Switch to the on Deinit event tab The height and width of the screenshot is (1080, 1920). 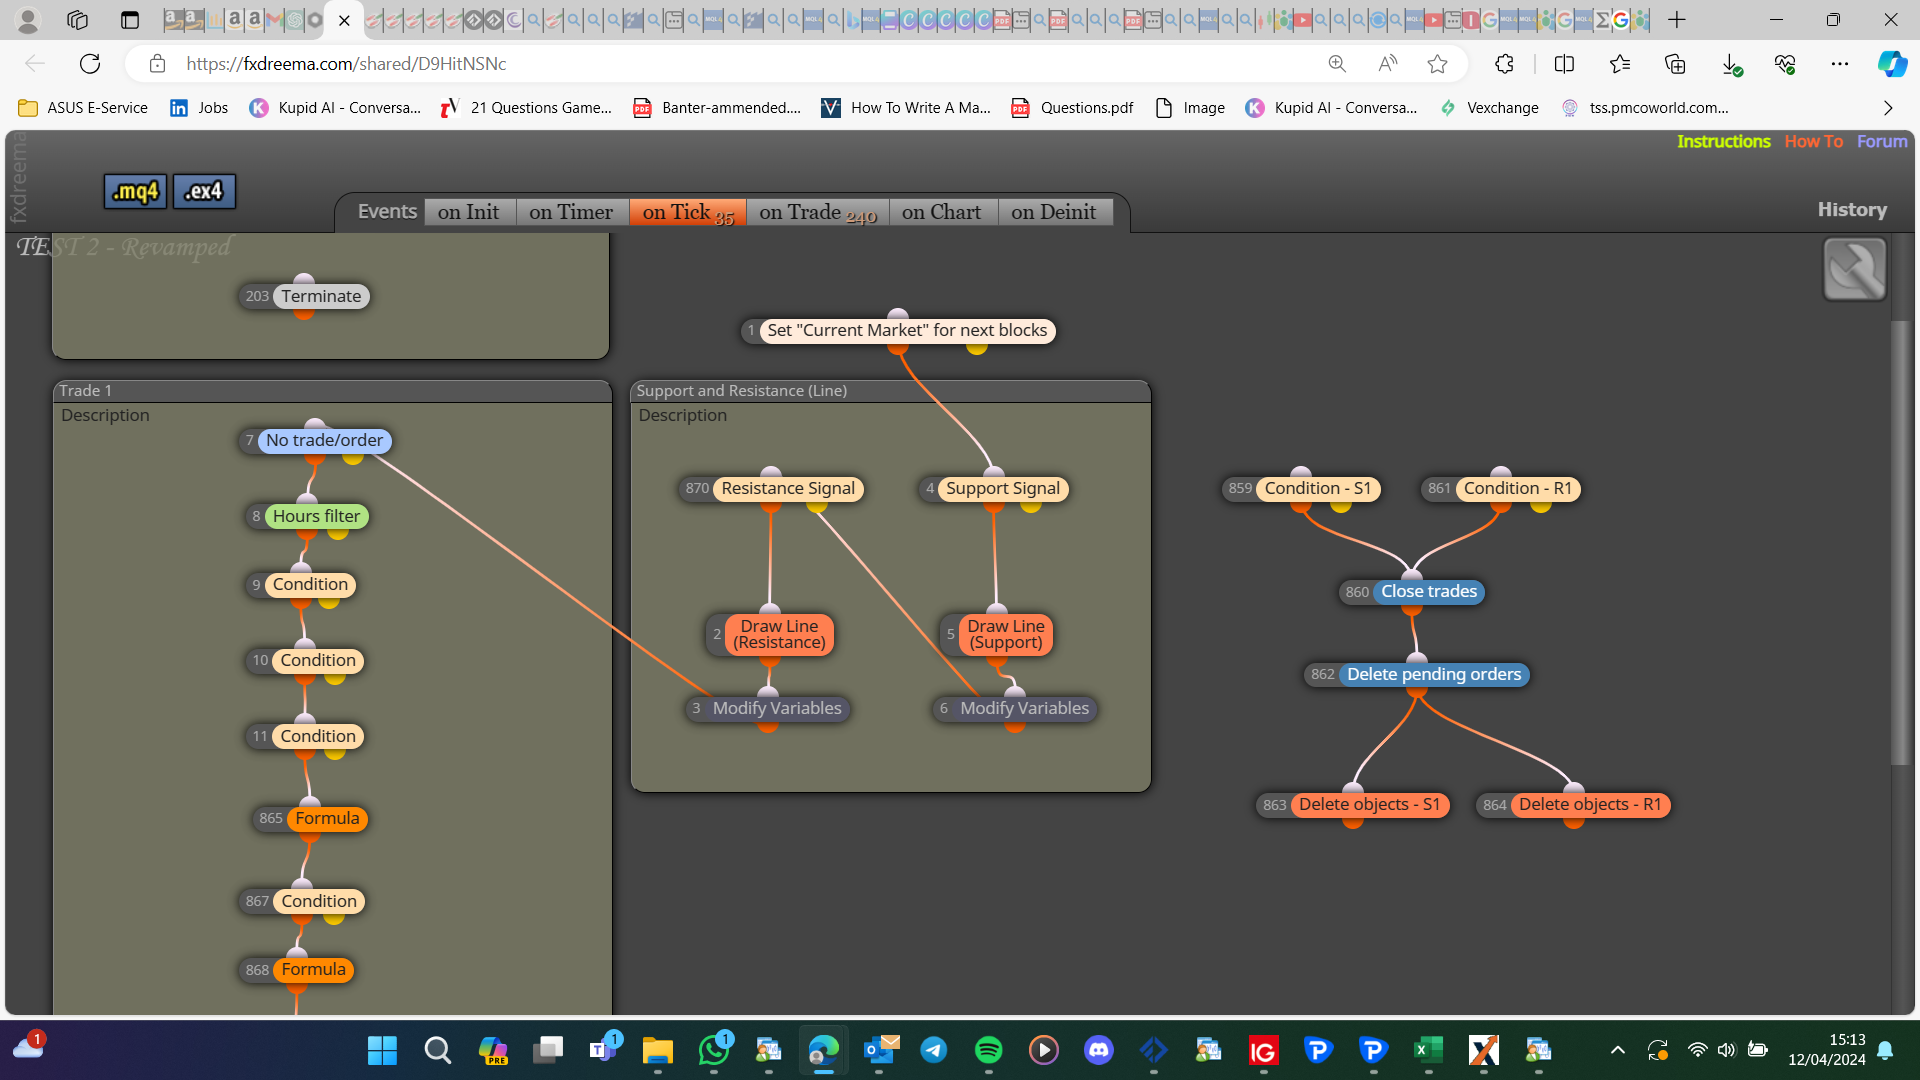[x=1055, y=212]
